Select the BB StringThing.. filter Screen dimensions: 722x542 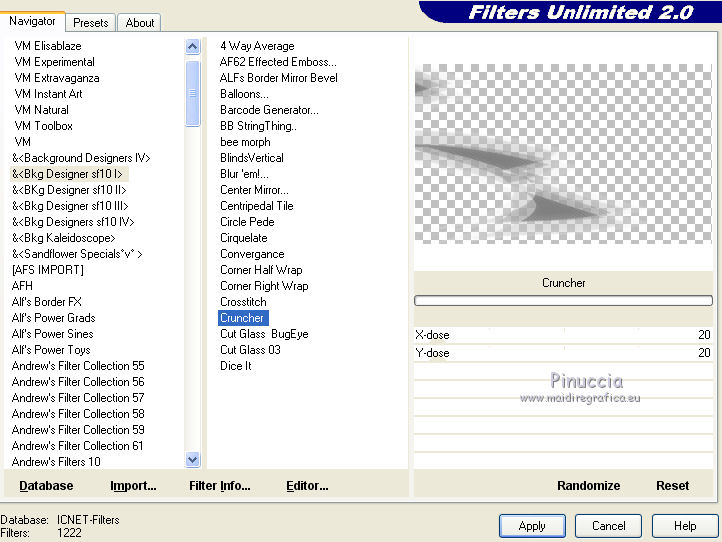258,126
